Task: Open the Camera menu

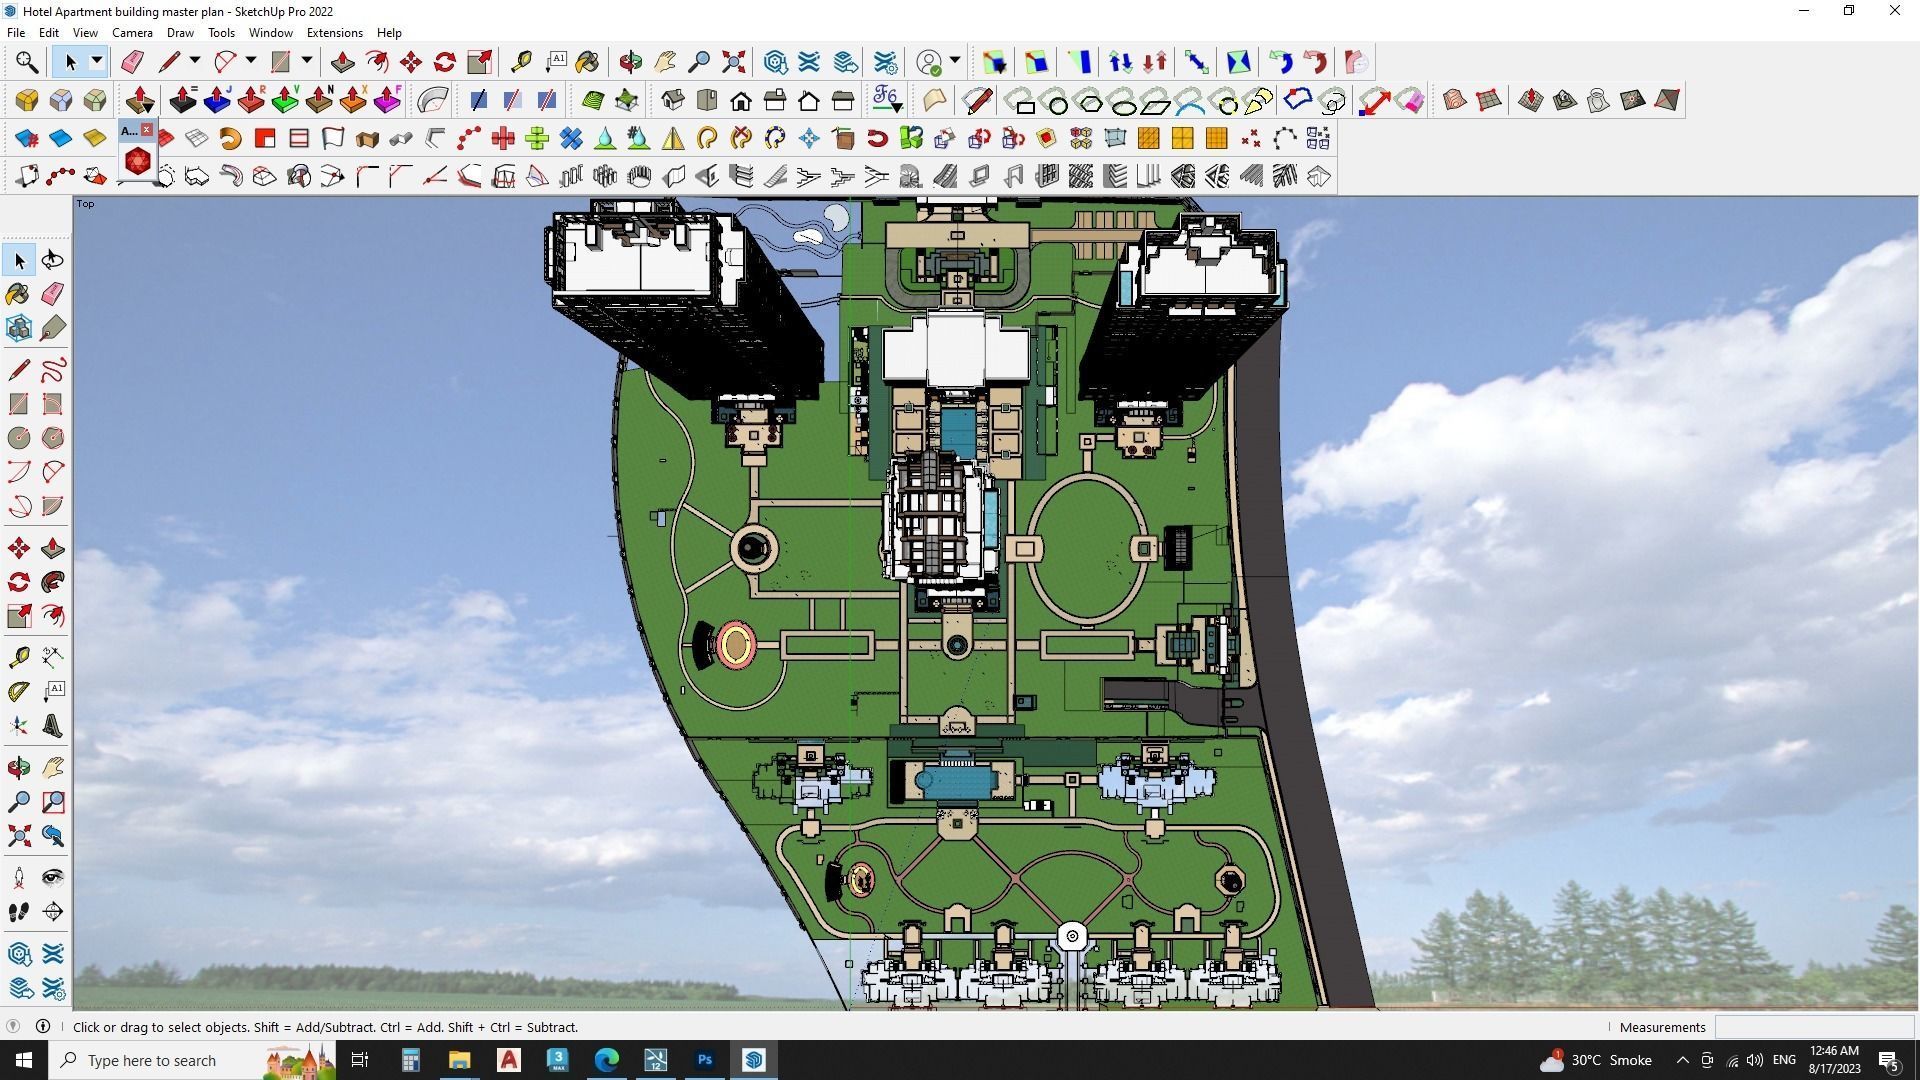Action: tap(132, 33)
